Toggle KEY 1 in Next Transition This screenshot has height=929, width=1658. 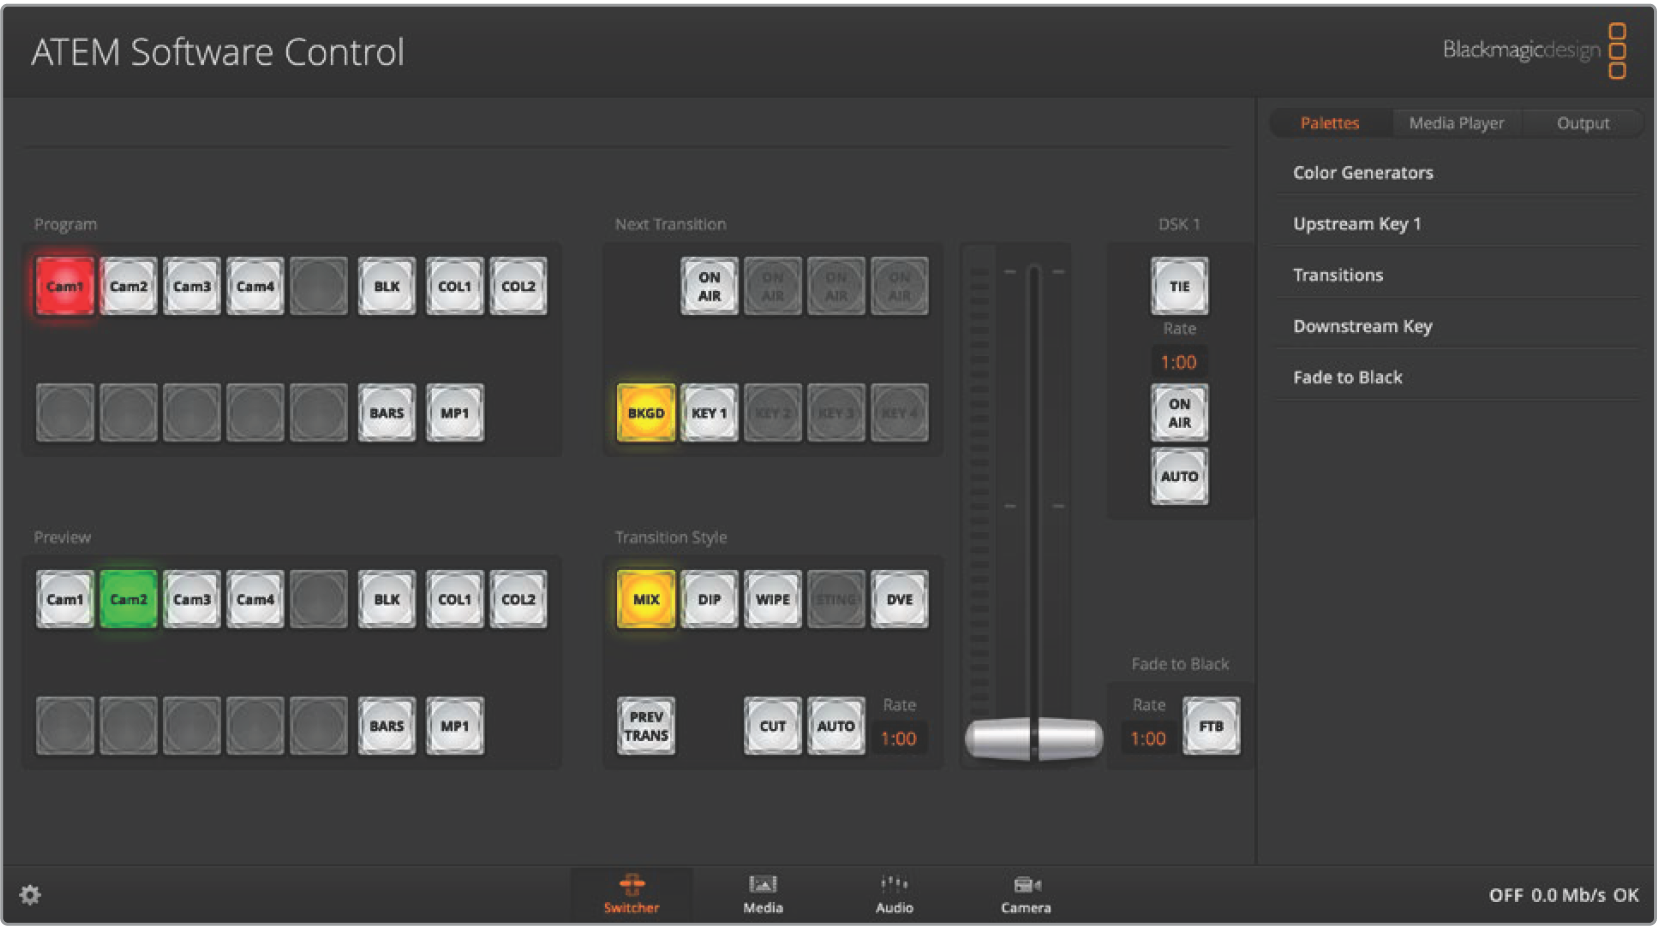[x=709, y=413]
